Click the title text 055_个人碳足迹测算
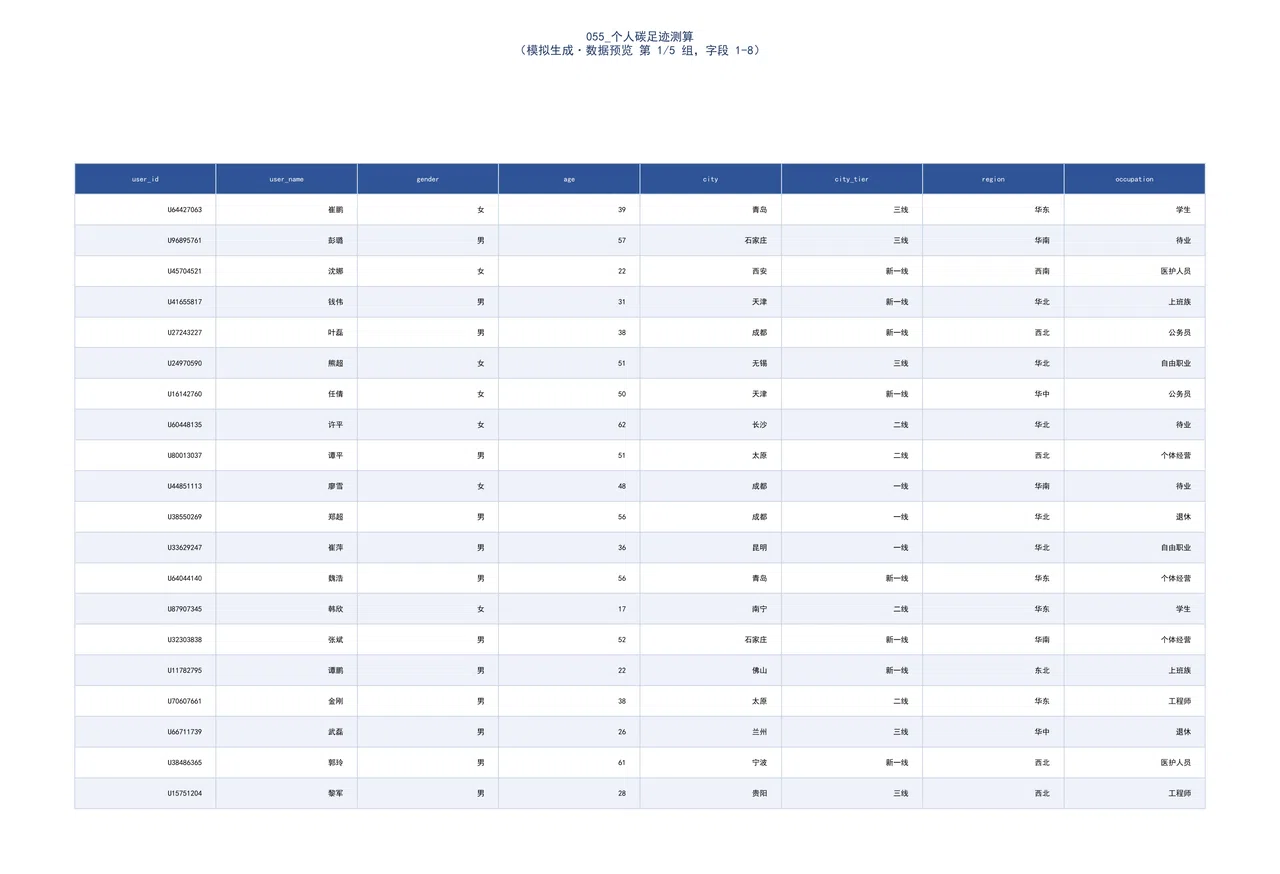The image size is (1280, 874). pos(640,36)
